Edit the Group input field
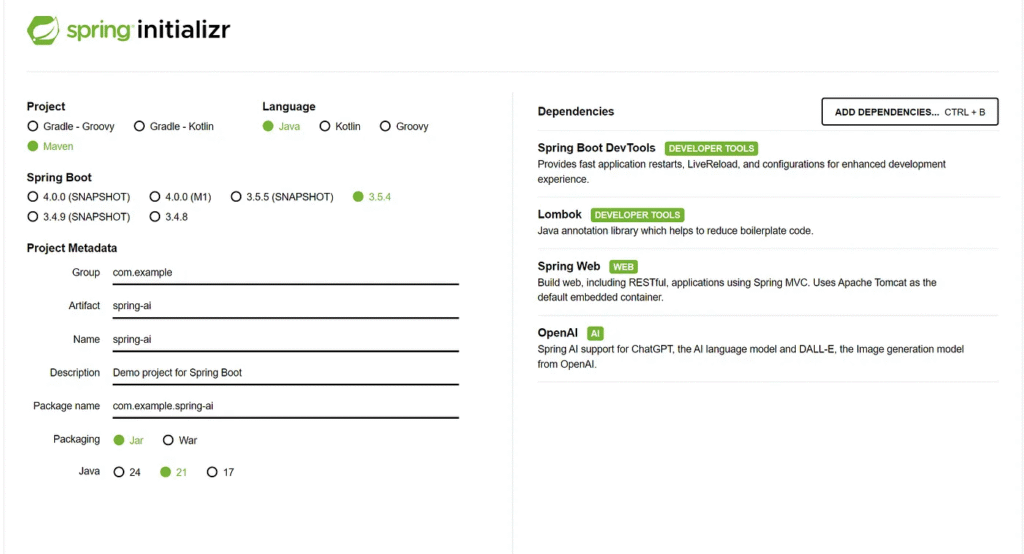 click(x=284, y=272)
